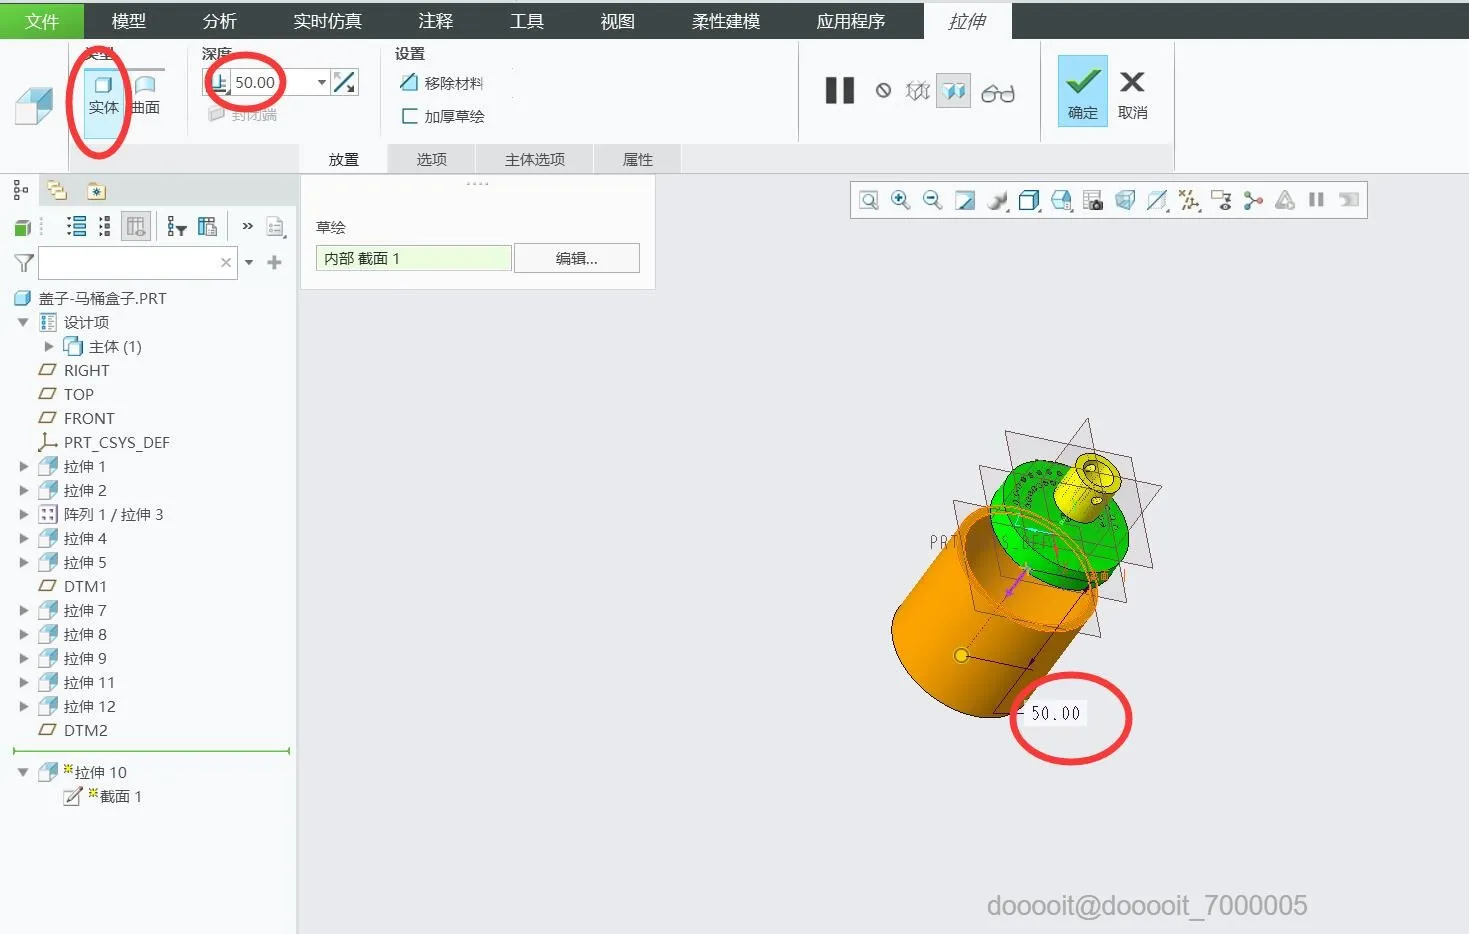
Task: Toggle the 移除材料 (Remove Material) checkbox
Action: [409, 83]
